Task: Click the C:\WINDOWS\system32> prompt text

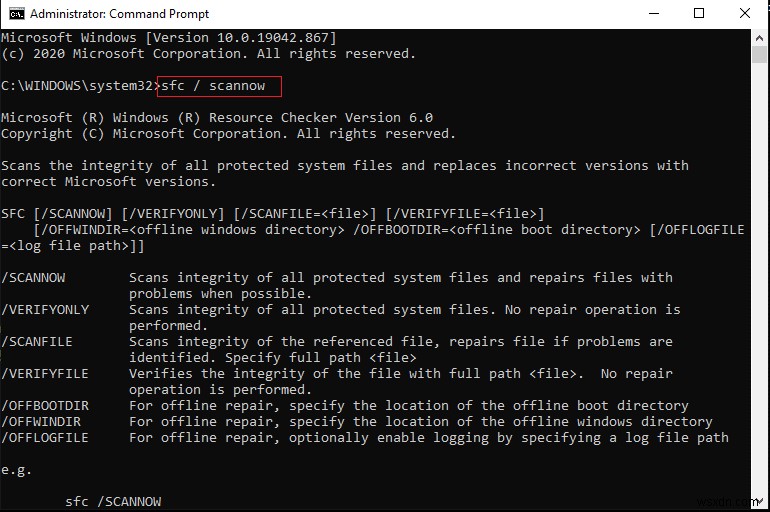Action: (x=78, y=86)
